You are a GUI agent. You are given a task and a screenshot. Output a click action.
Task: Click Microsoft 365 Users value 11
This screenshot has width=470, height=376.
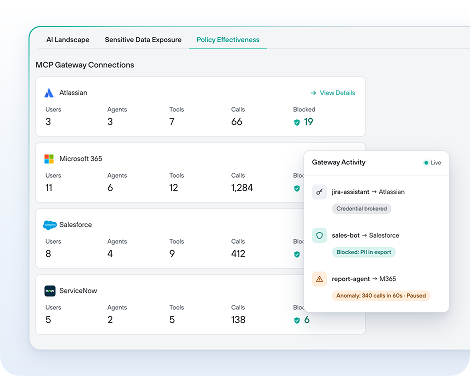pos(49,188)
